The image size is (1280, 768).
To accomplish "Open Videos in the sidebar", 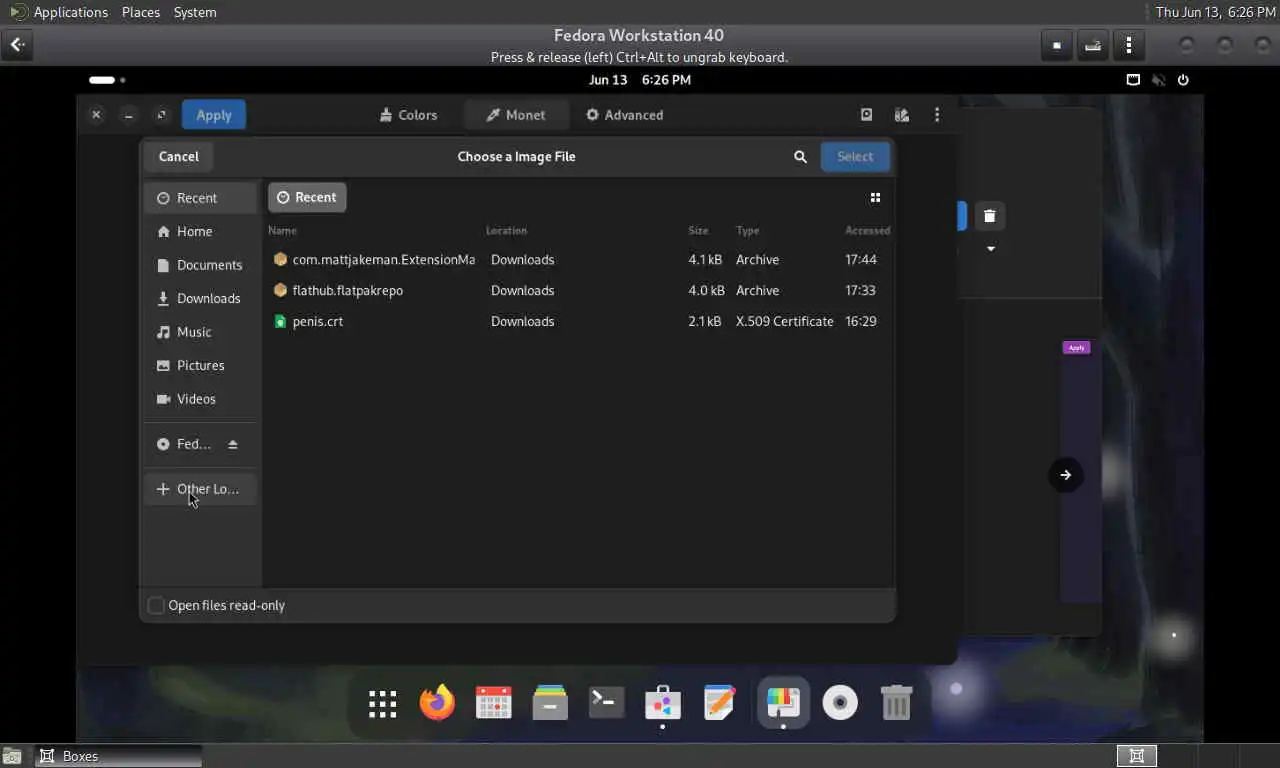I will (x=200, y=399).
